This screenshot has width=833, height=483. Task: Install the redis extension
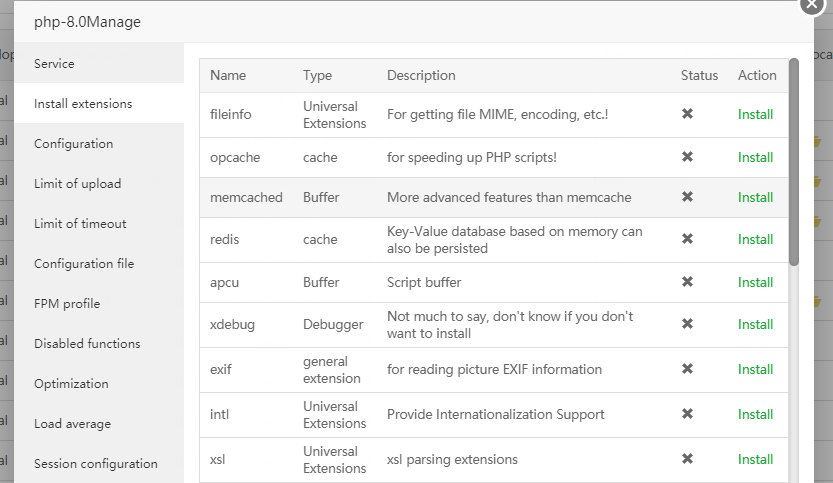pos(755,239)
